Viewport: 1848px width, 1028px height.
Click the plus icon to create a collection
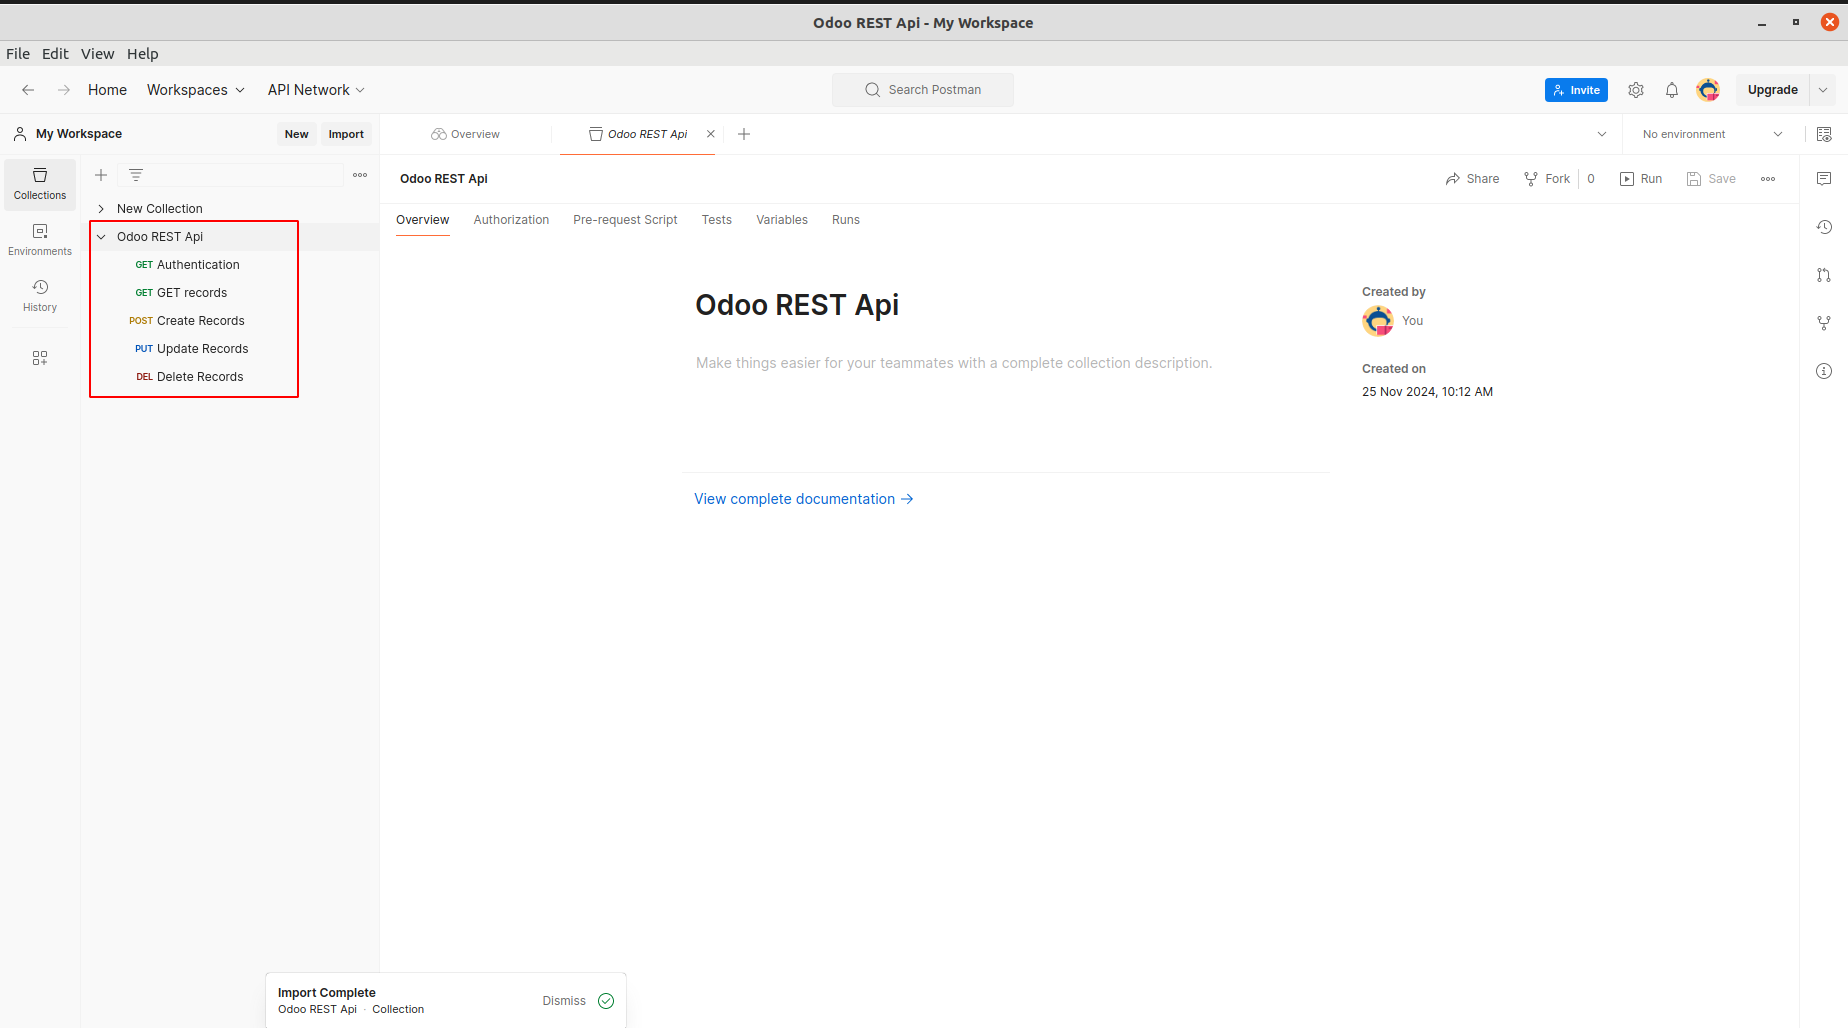click(x=101, y=175)
